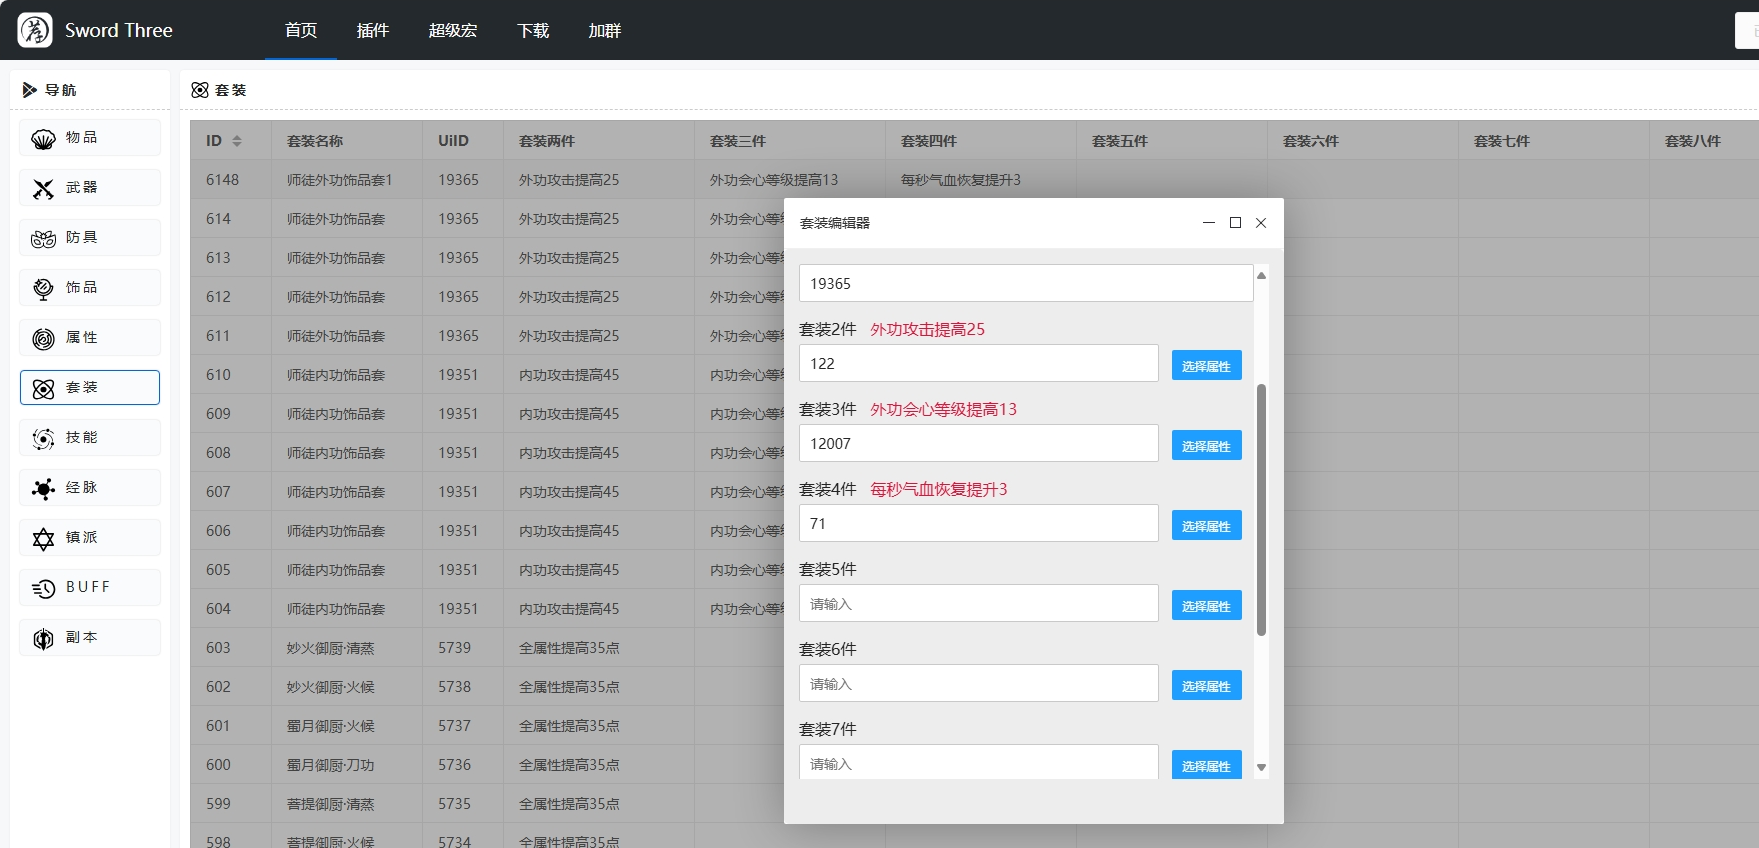Select the 饰品 accessories sidebar icon
Screen dimensions: 1759x848
pyautogui.click(x=43, y=289)
